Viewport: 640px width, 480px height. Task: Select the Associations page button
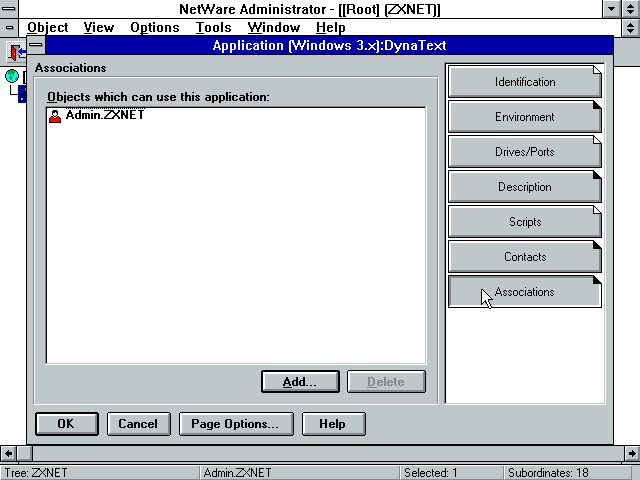pos(524,292)
